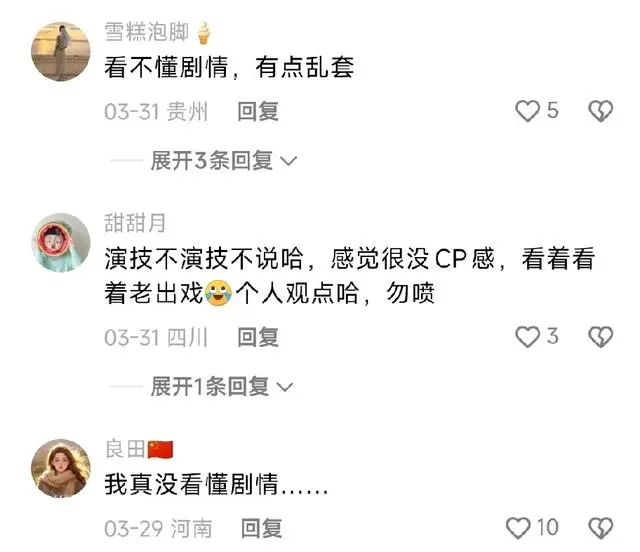This screenshot has height=552, width=640.
Task: Open 甜甜月's profile picture
Action: 61,242
